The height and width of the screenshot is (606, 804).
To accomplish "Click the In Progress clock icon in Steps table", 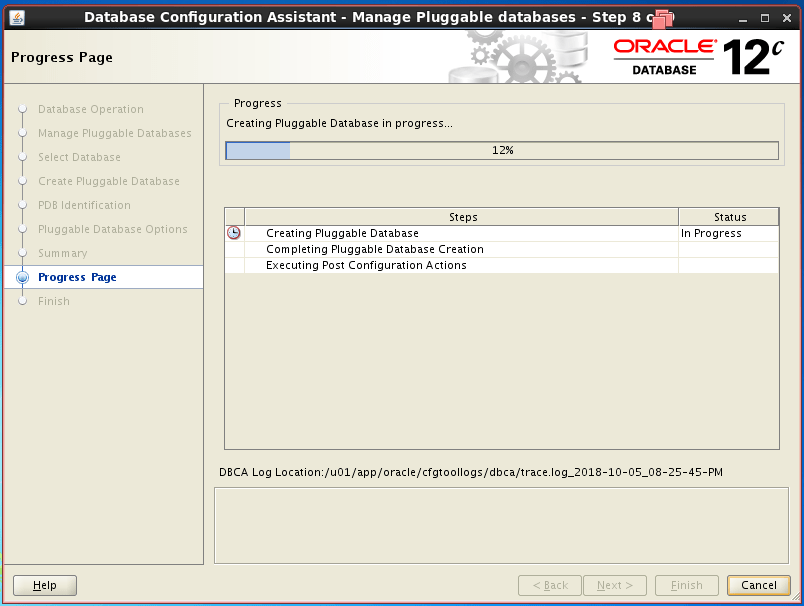I will [232, 232].
